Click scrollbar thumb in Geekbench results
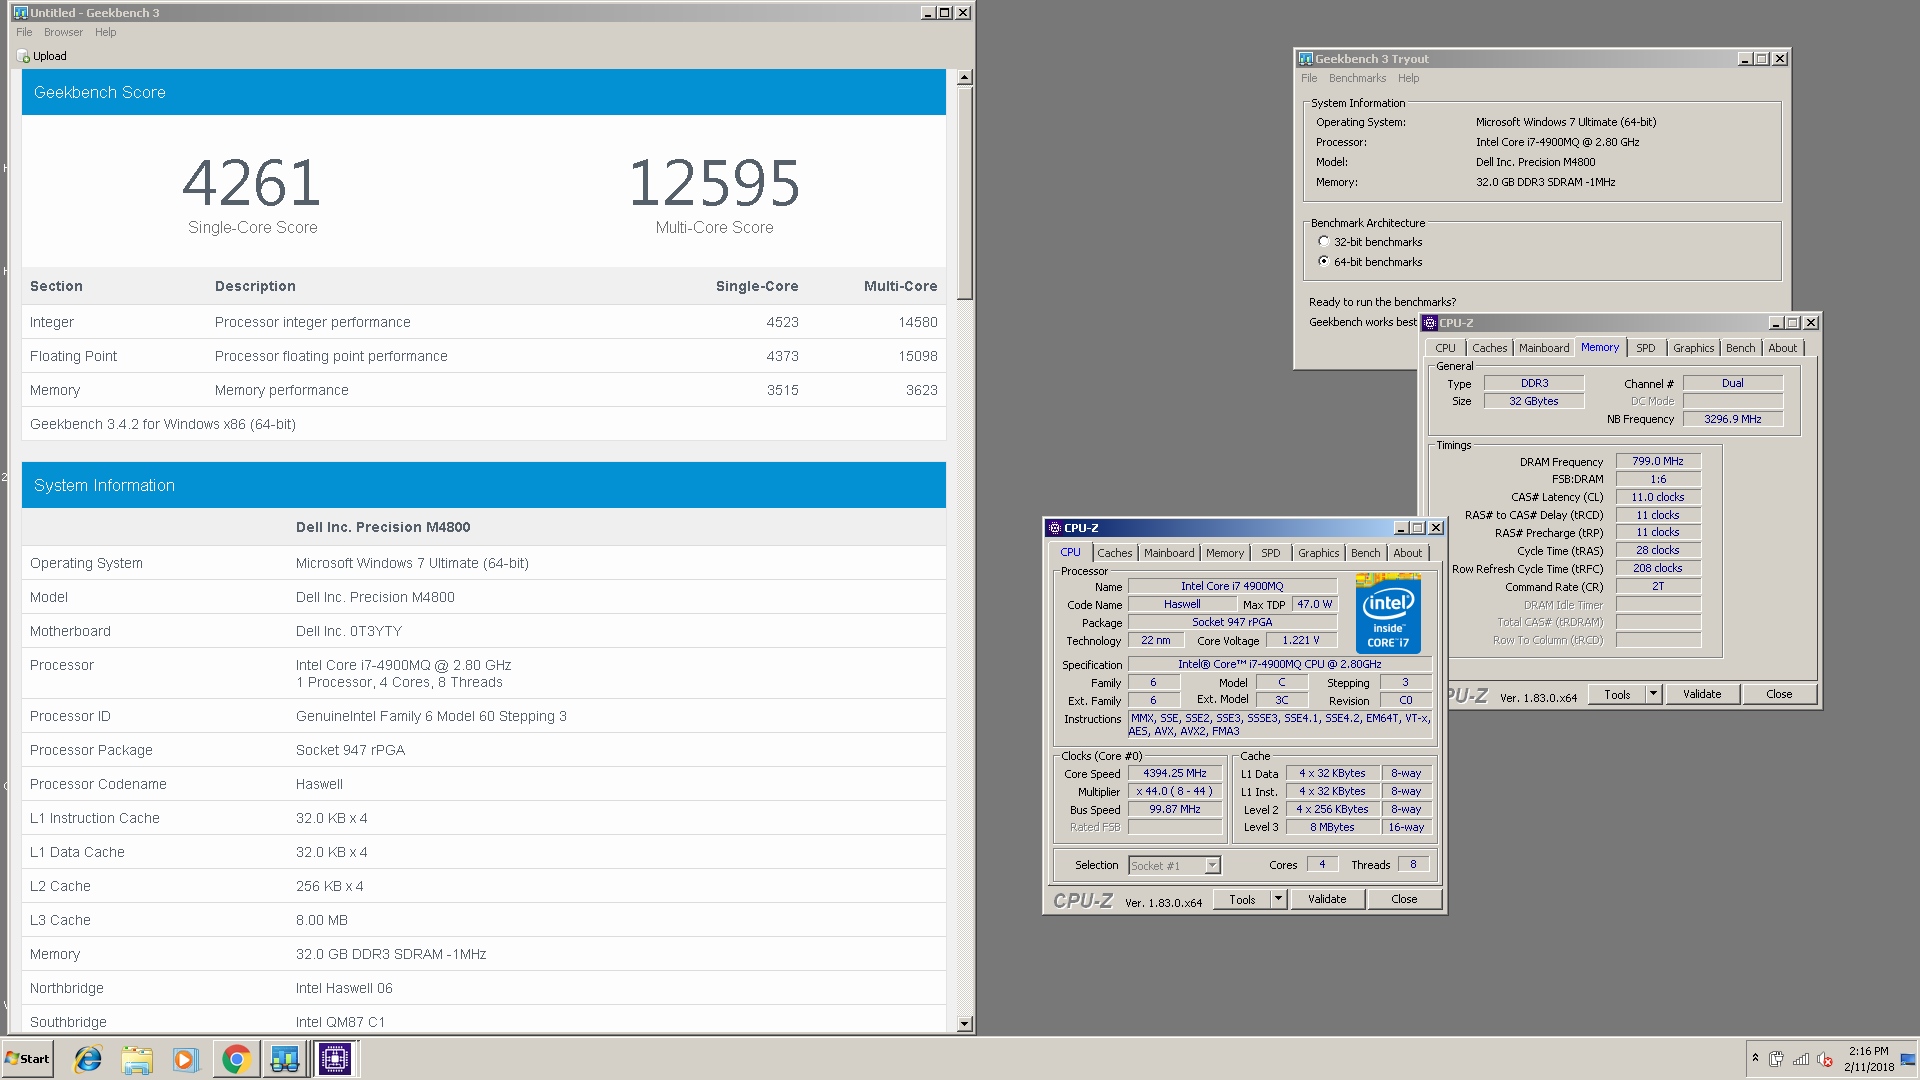The width and height of the screenshot is (1920, 1080). [964, 193]
